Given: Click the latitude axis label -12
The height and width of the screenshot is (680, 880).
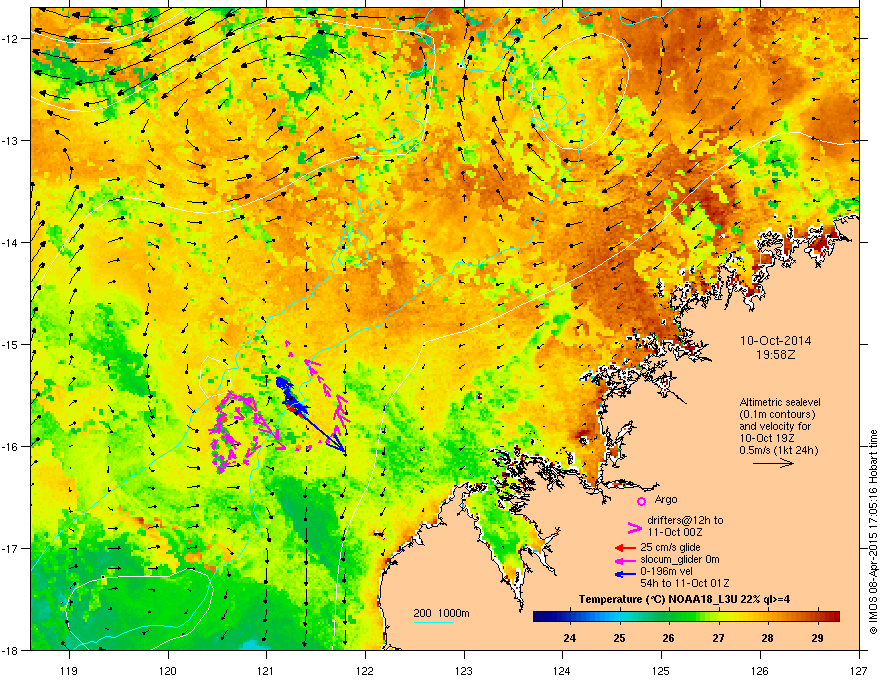Looking at the screenshot, I should click(x=11, y=38).
